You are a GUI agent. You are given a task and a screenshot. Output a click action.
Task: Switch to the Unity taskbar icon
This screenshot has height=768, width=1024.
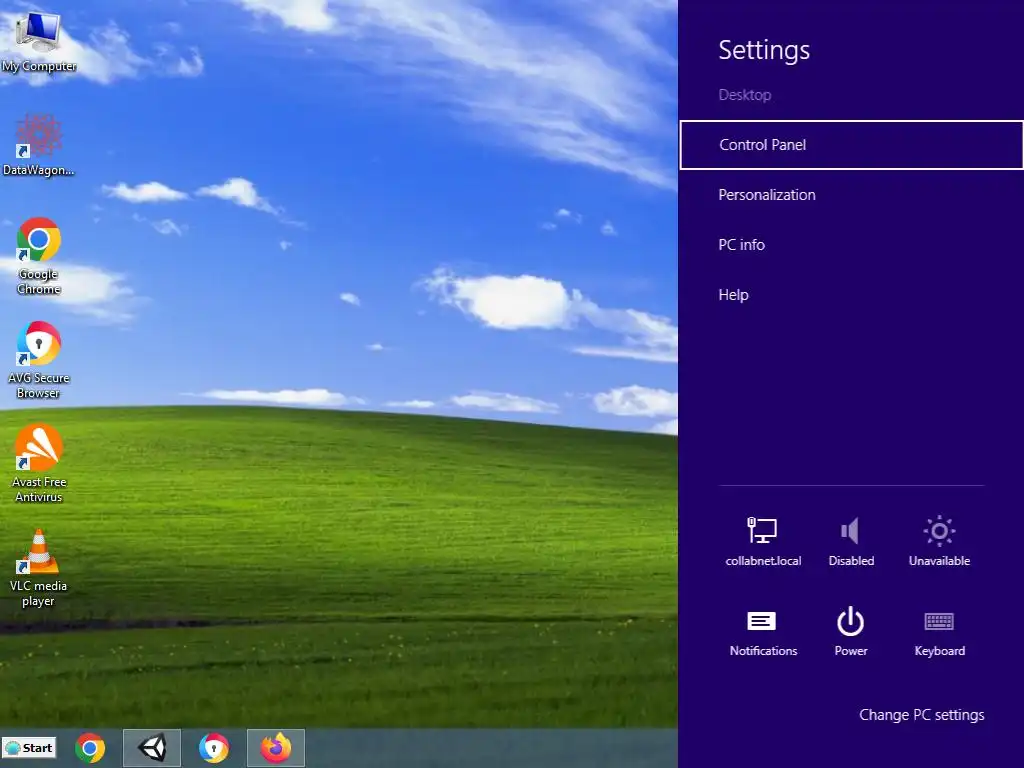152,748
